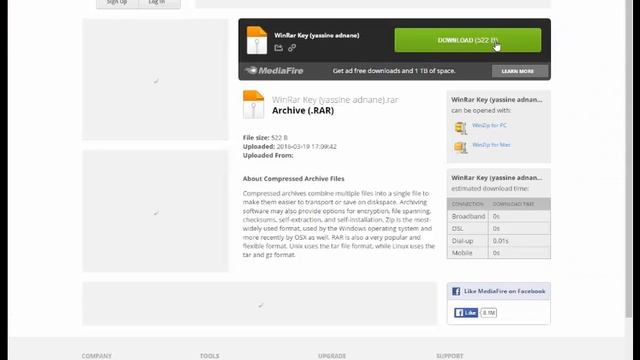Click the Facebook Like button
The height and width of the screenshot is (360, 640).
[466, 313]
